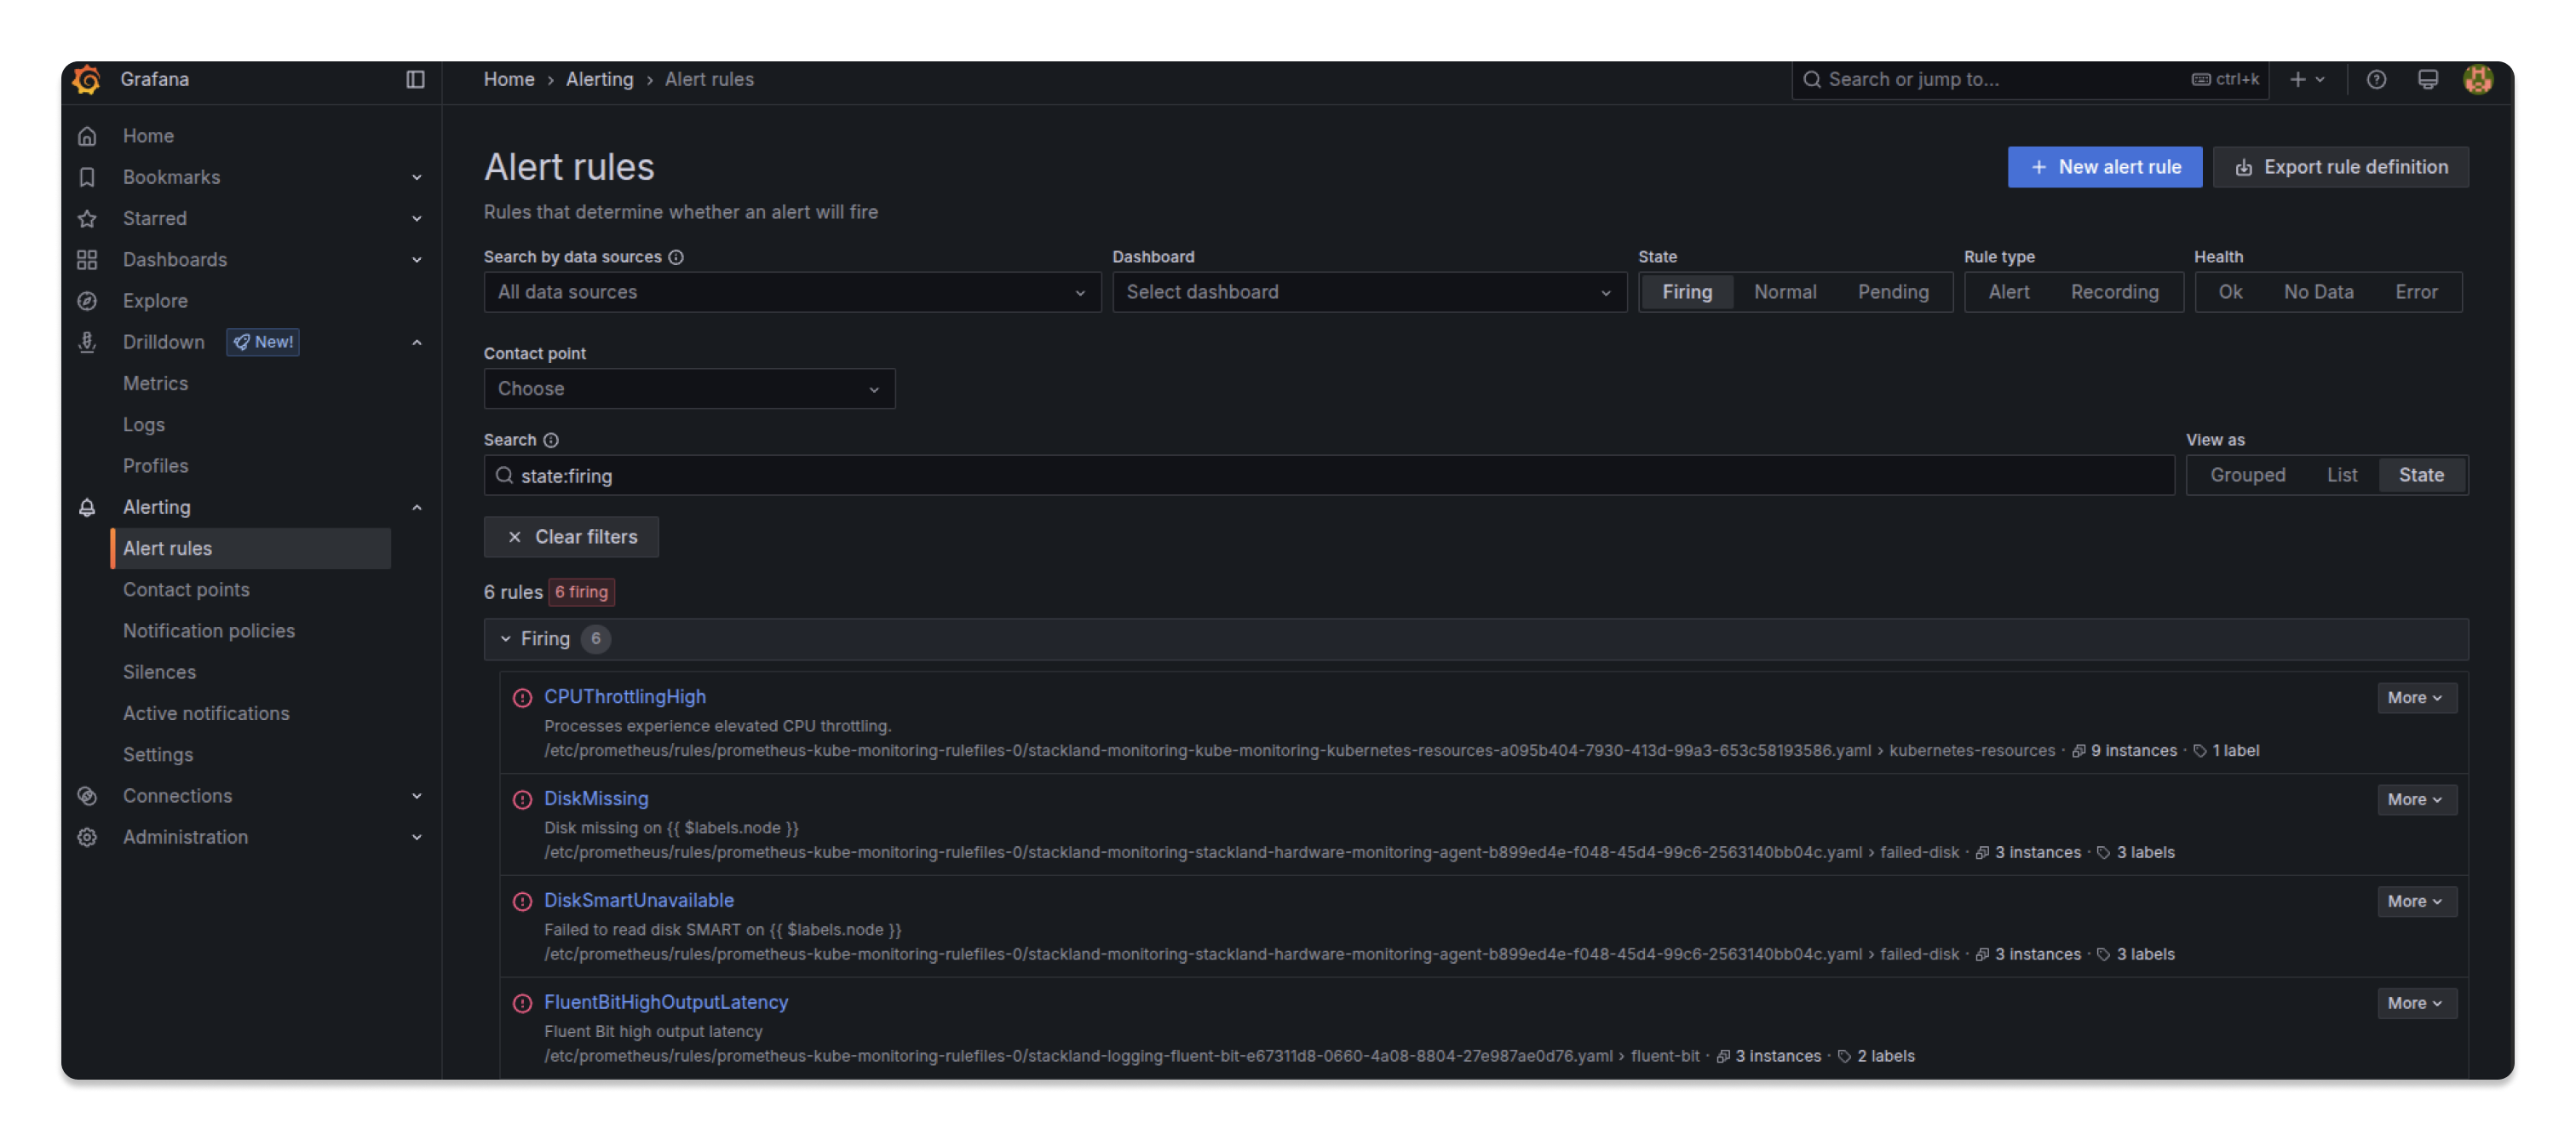Click the Starred star icon
2576x1141 pixels.
point(87,218)
